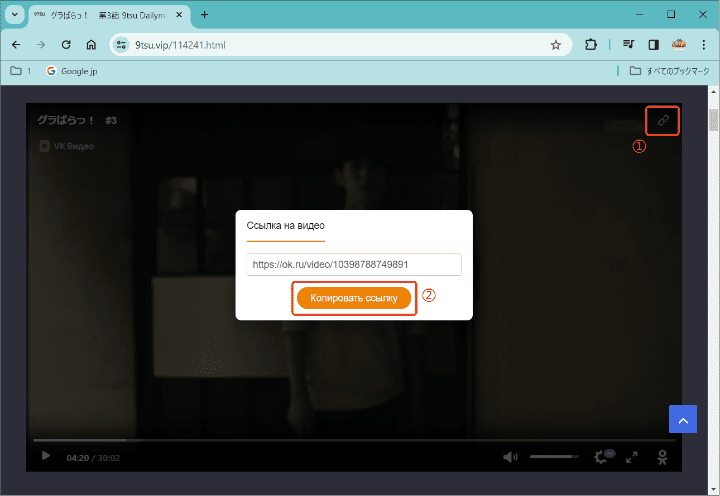Viewport: 720px width, 496px height.
Task: Open the Odnoklassniki logo icon in player
Action: pyautogui.click(x=662, y=457)
